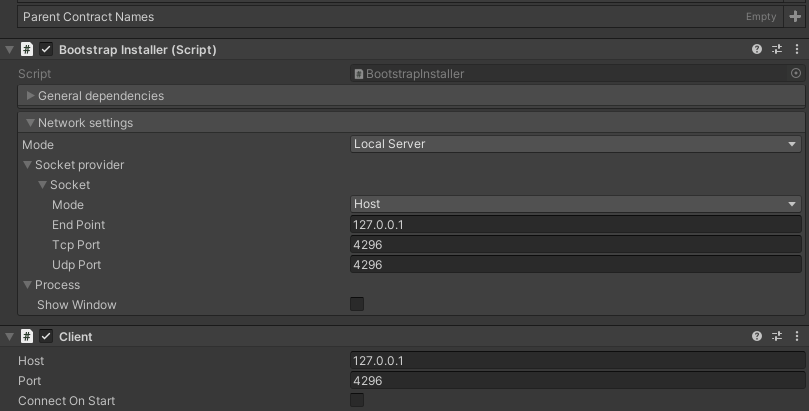
Task: Click the Parent Contract Names label
Action: tap(88, 17)
